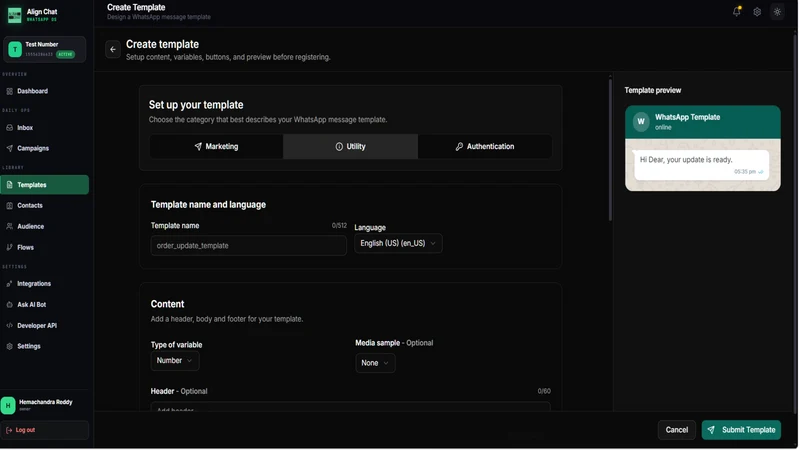This screenshot has height=450, width=800.
Task: Open the notifications bell
Action: (x=738, y=11)
